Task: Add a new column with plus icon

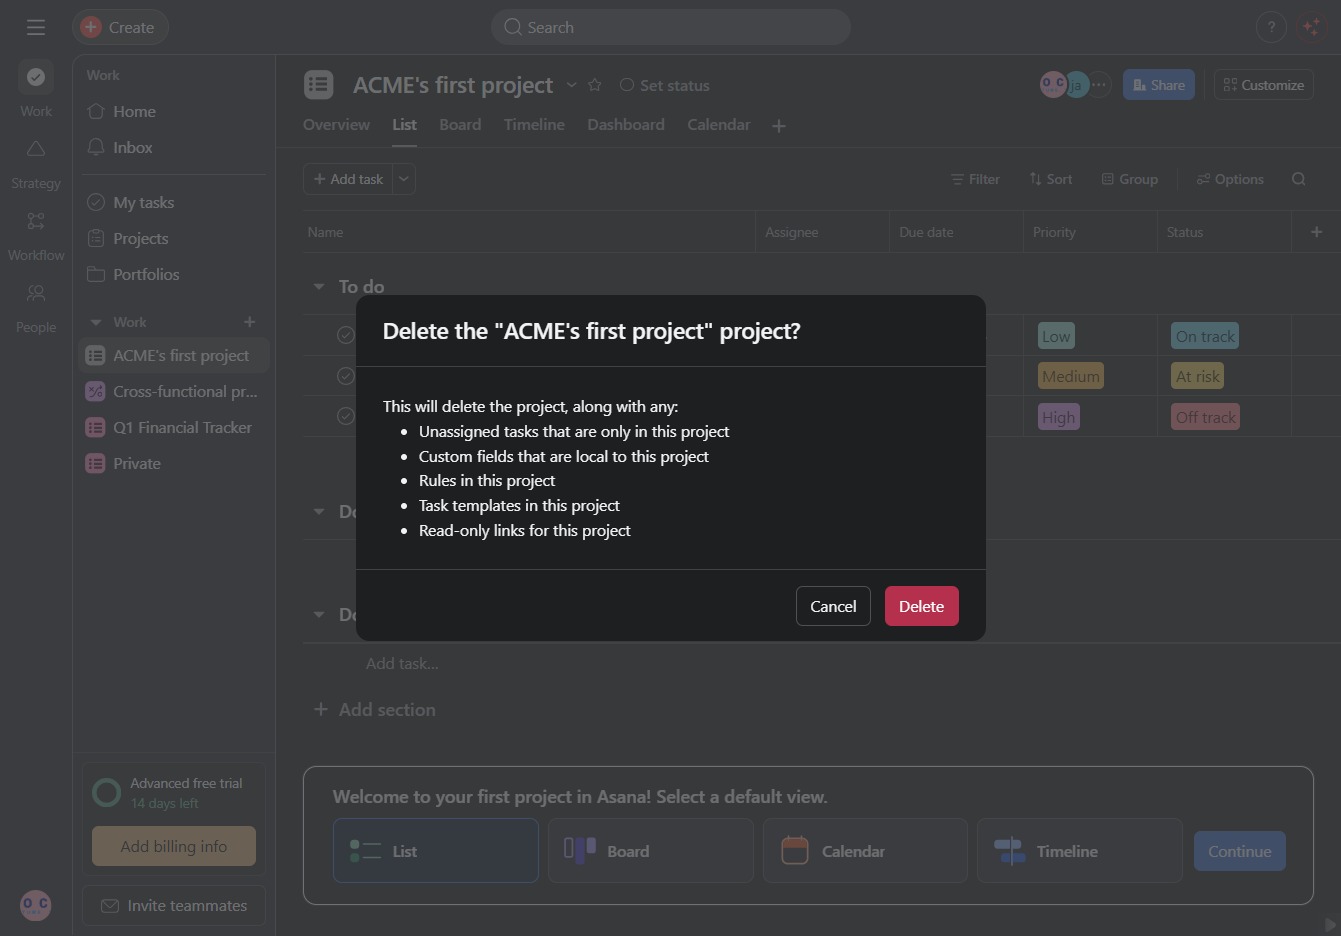Action: pos(1316,232)
